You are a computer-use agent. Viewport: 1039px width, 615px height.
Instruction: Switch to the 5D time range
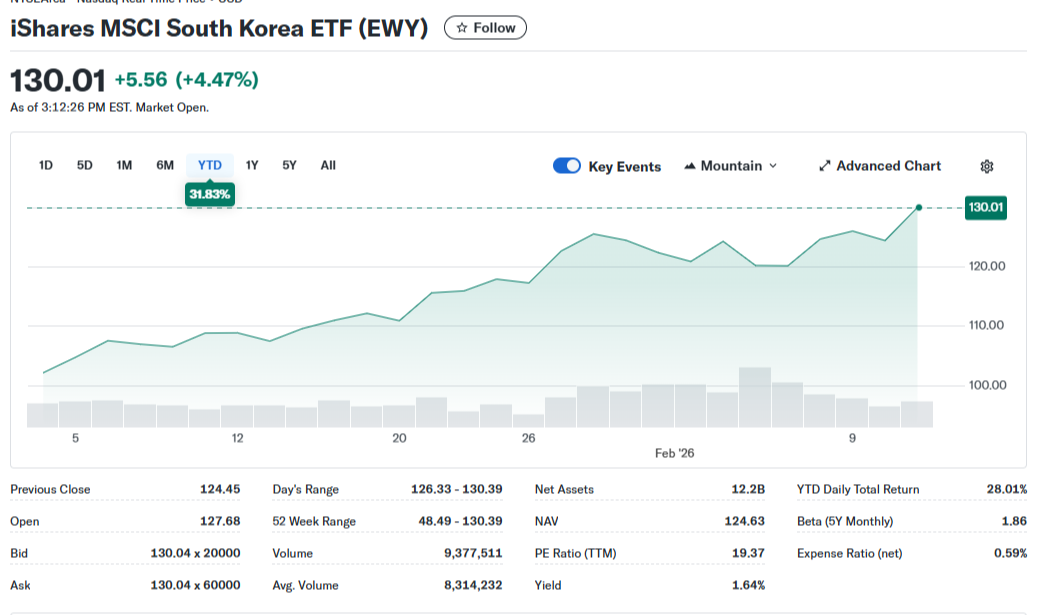85,165
